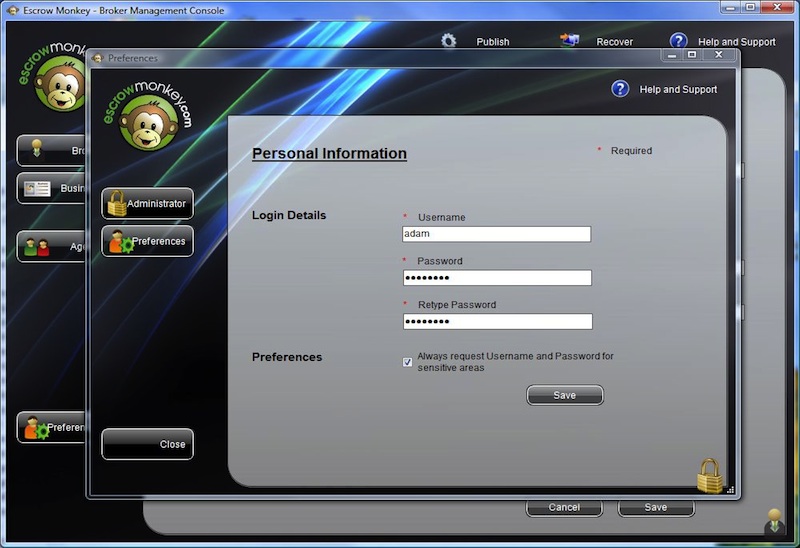Click the padlock icon on Administrator button
The image size is (800, 548).
point(116,203)
